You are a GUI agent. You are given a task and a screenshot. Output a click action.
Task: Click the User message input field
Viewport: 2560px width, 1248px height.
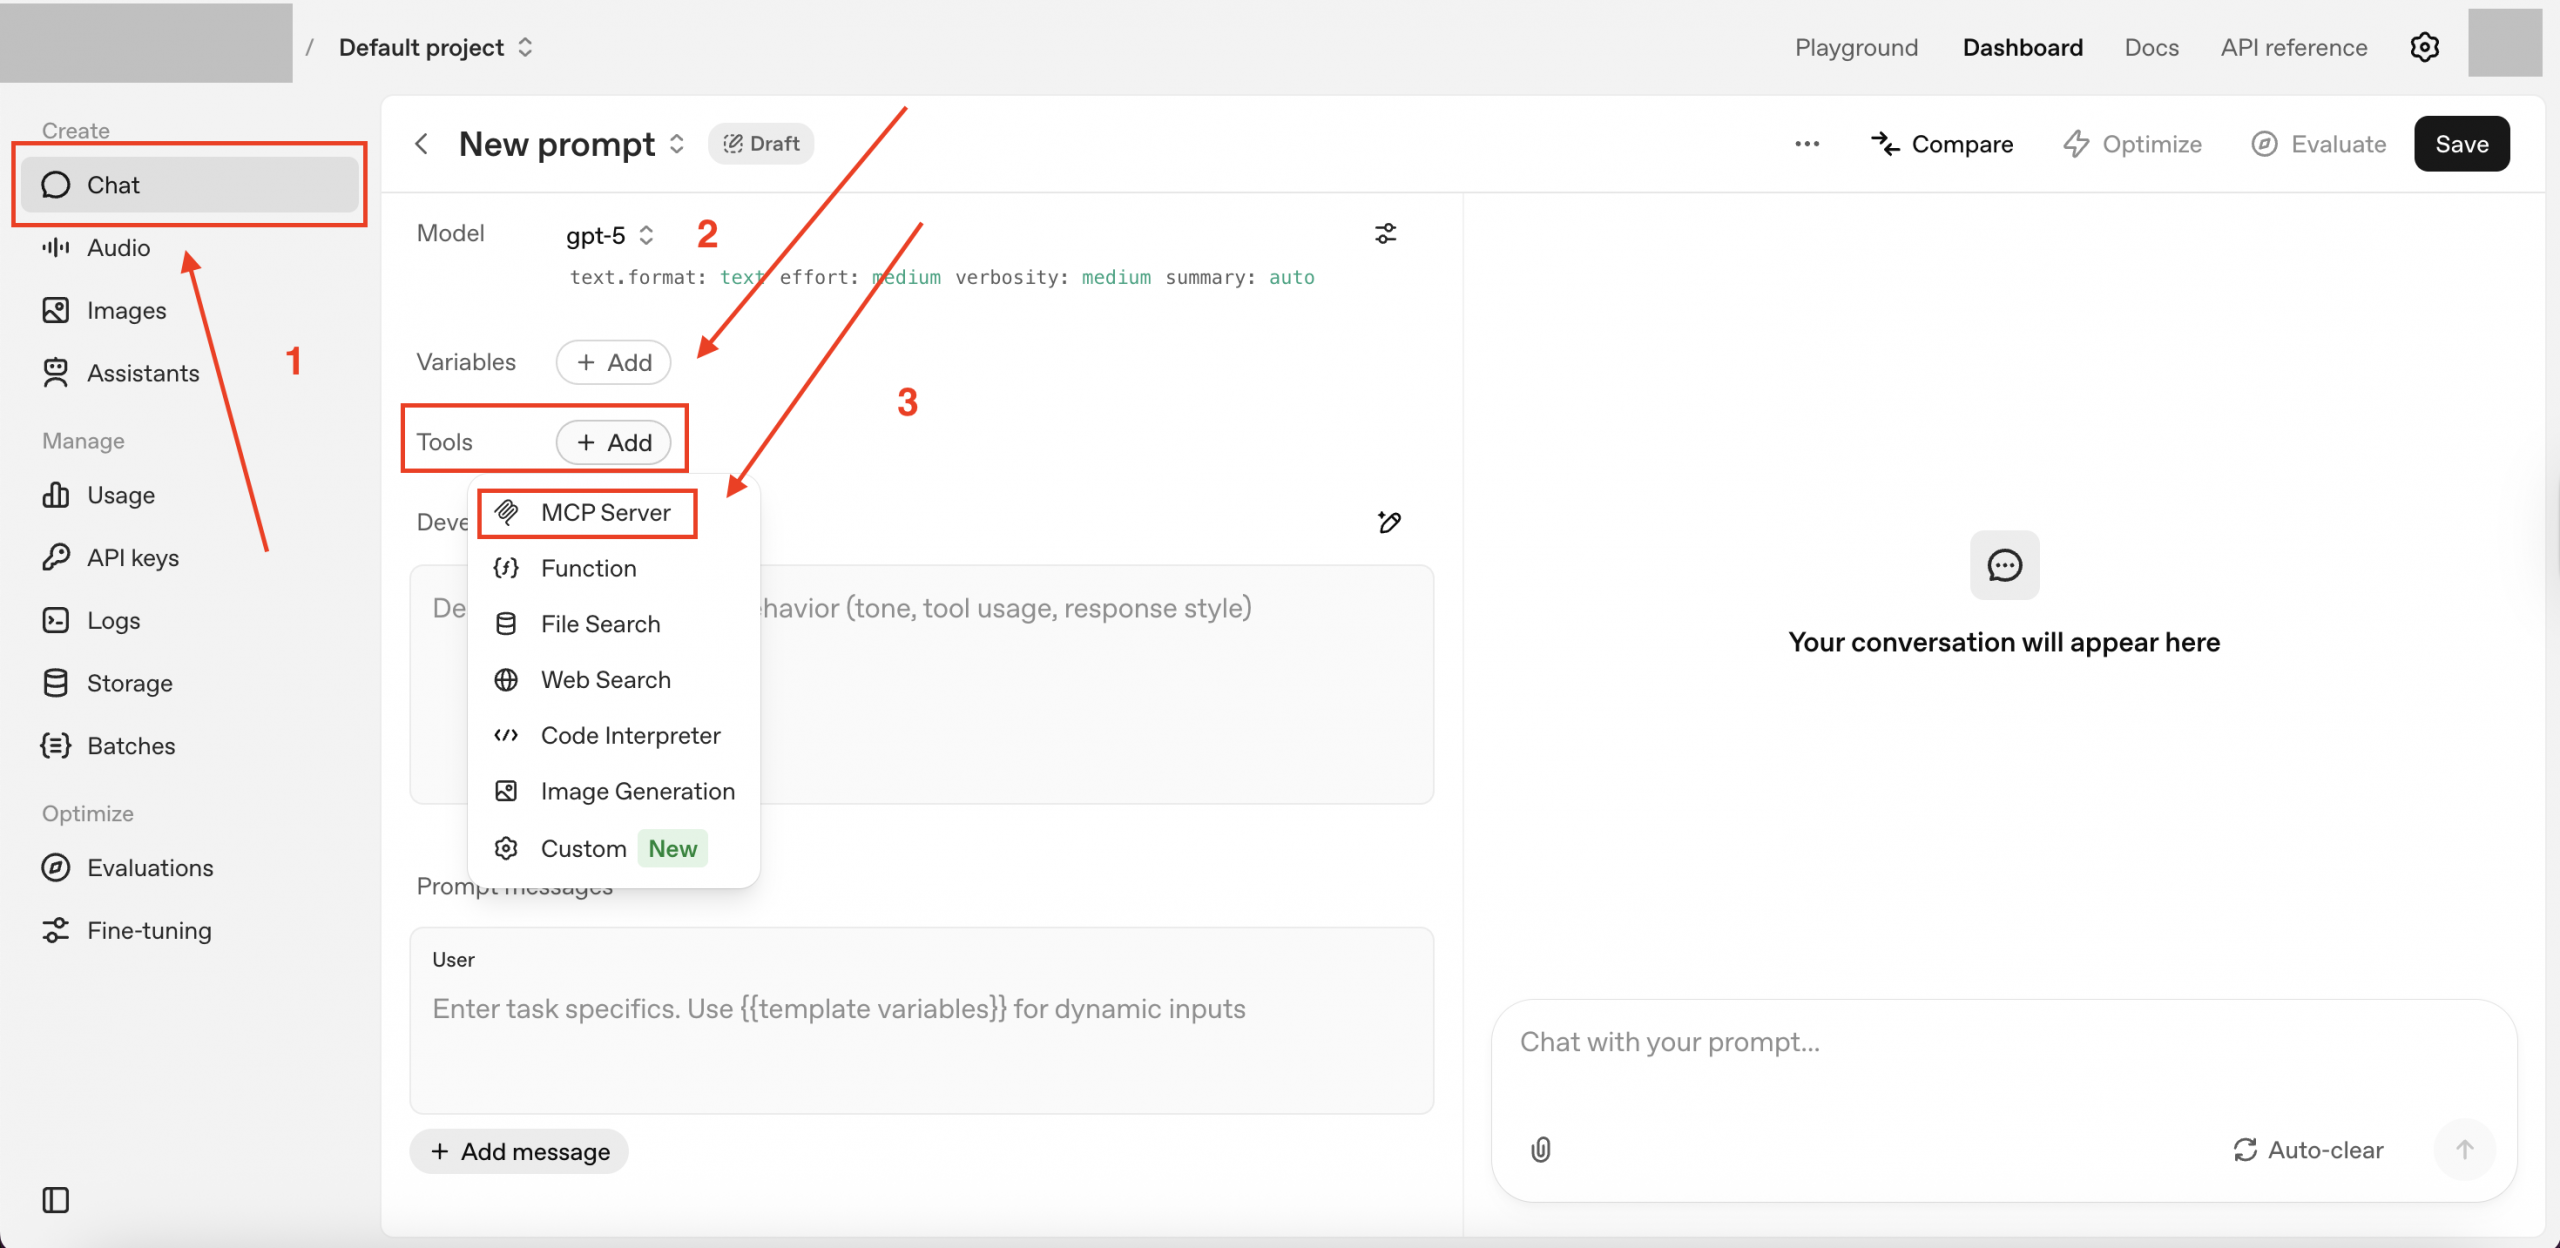(x=922, y=1021)
